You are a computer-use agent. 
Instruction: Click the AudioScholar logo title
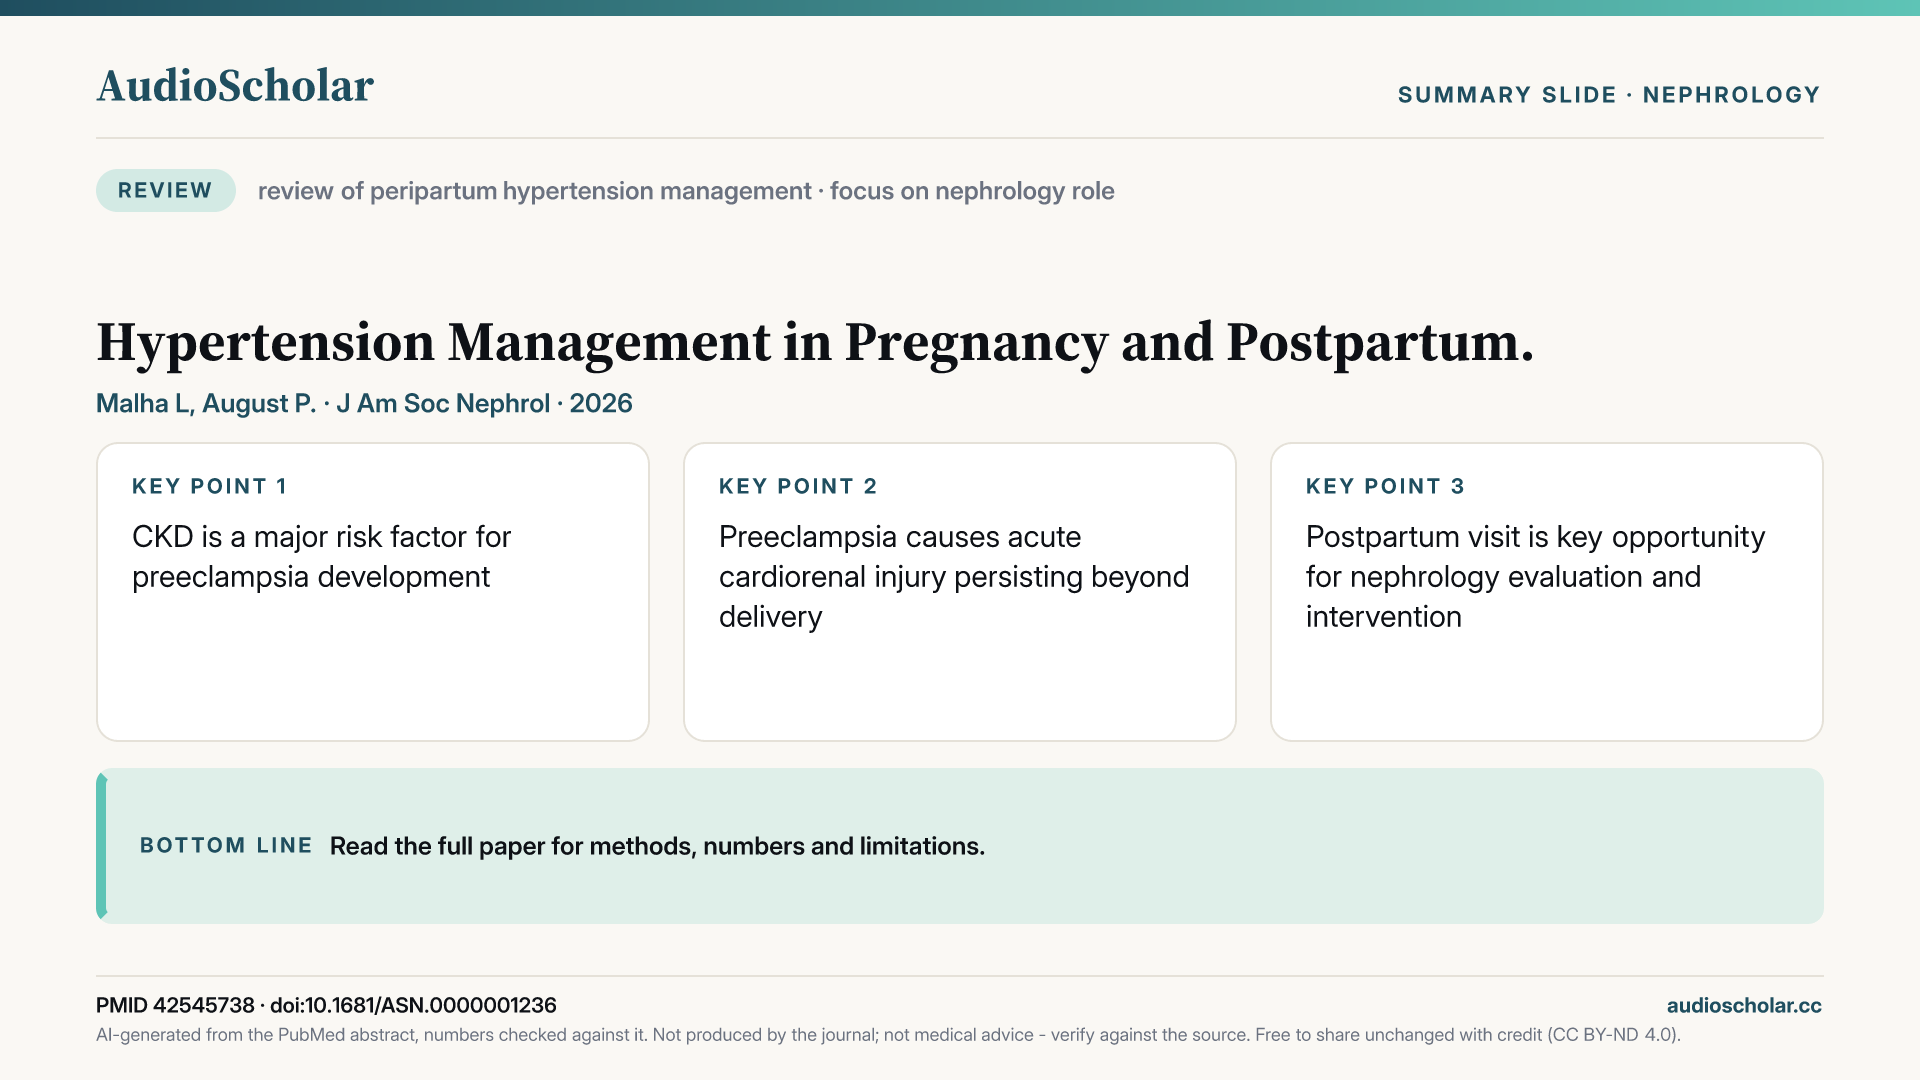point(235,86)
